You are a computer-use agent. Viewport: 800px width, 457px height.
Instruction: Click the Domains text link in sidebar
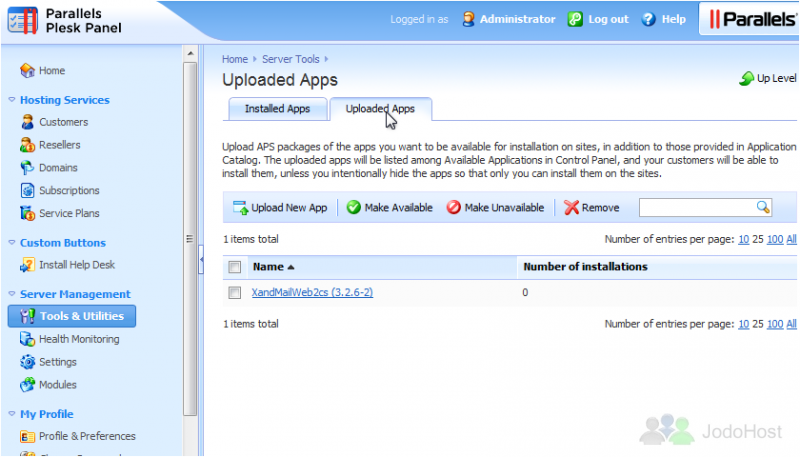click(58, 168)
